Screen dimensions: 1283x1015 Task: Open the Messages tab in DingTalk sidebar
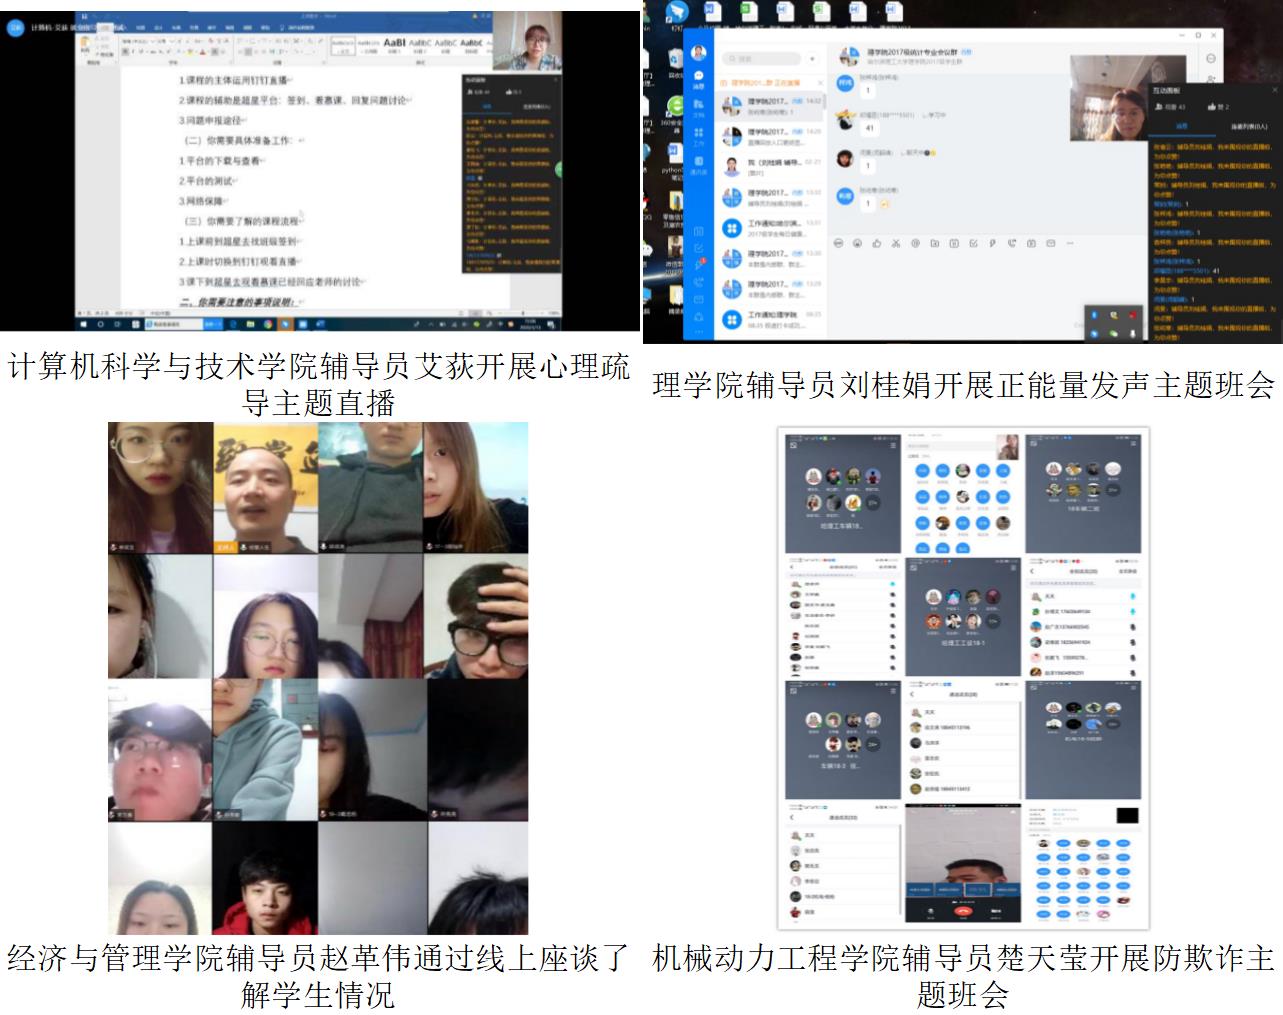pyautogui.click(x=699, y=80)
